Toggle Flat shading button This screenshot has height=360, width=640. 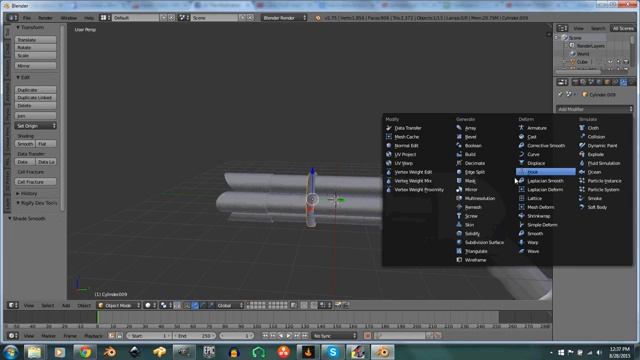[46, 144]
